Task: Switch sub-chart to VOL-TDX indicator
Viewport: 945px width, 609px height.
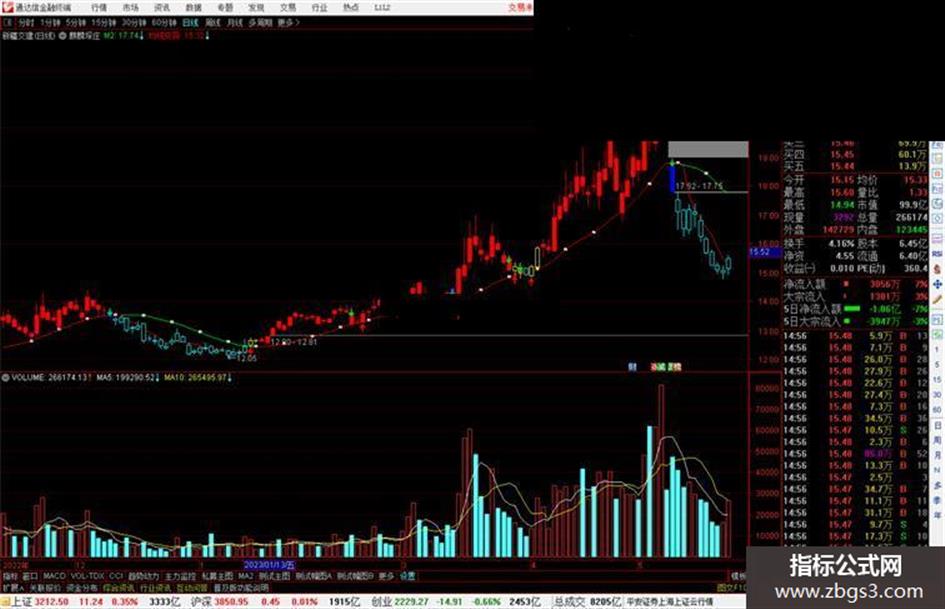Action: click(87, 576)
